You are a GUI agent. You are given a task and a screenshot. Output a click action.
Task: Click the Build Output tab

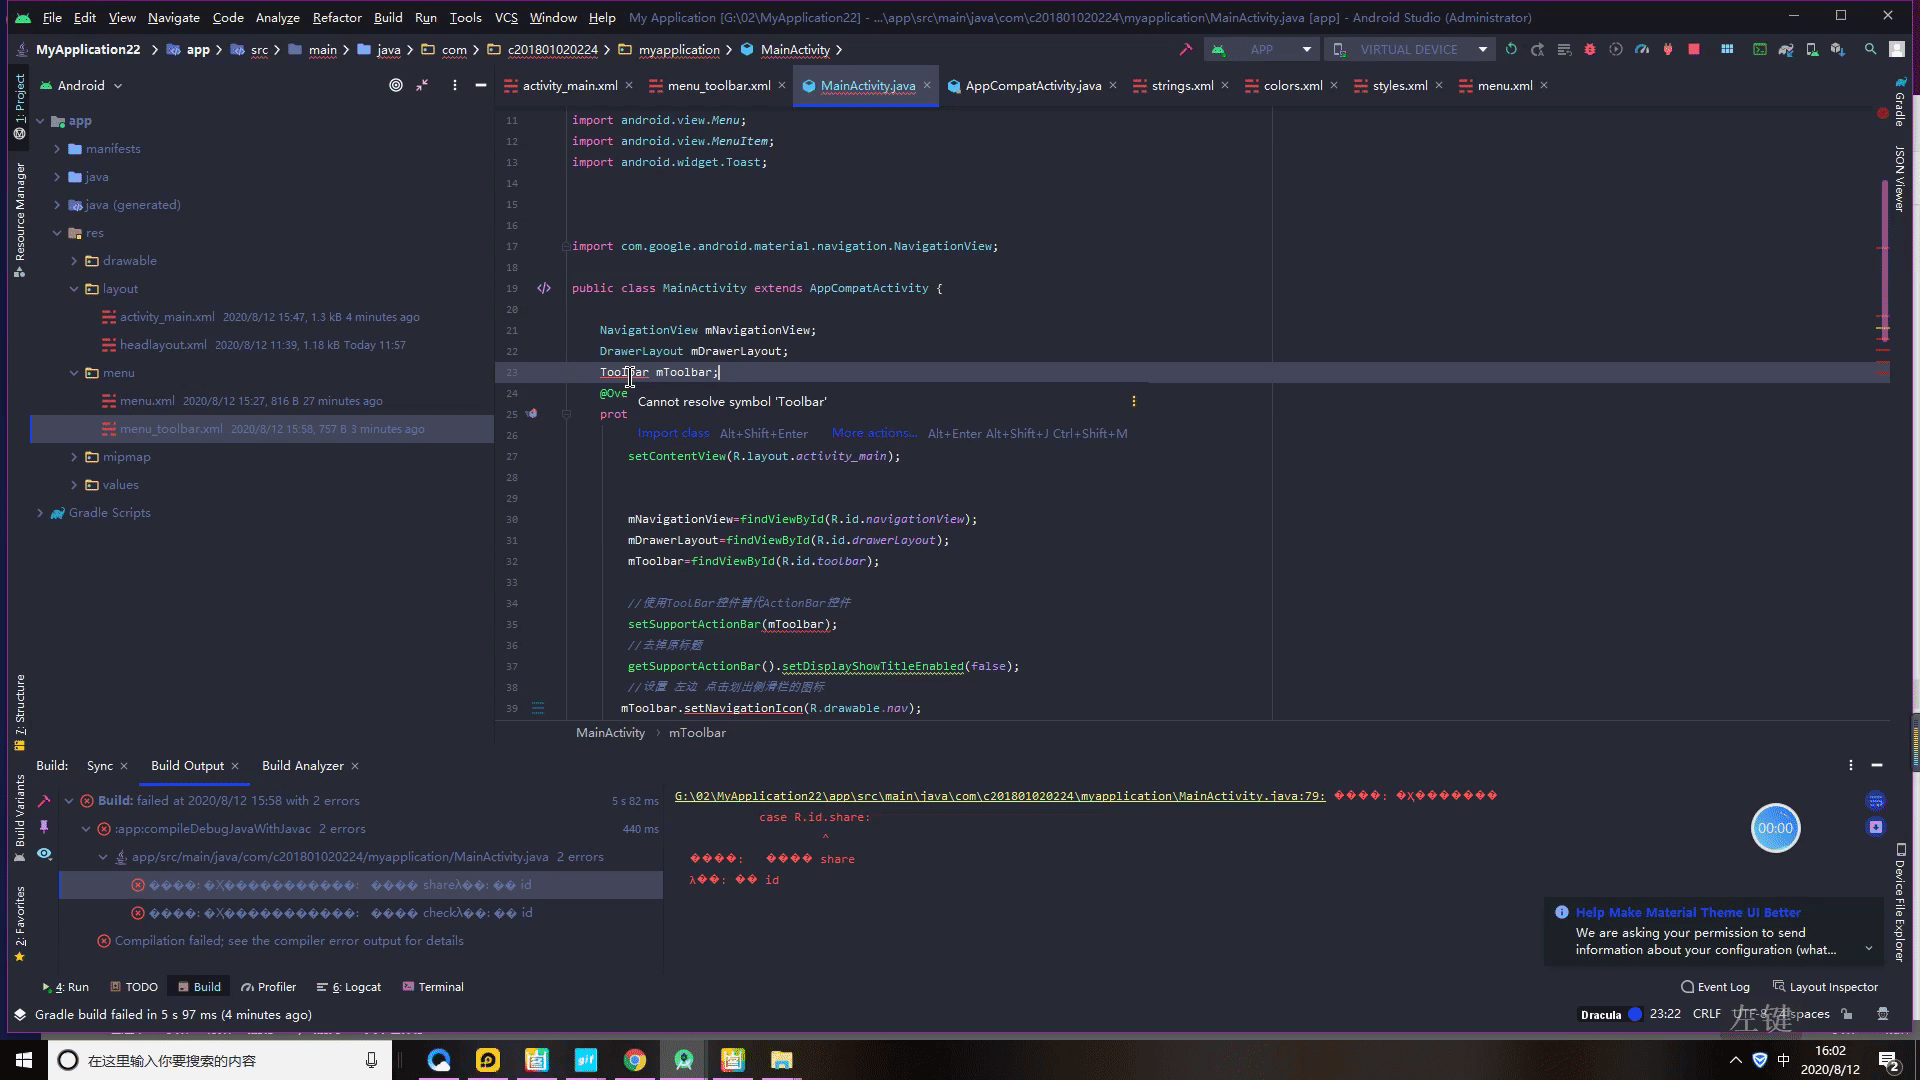coord(186,765)
